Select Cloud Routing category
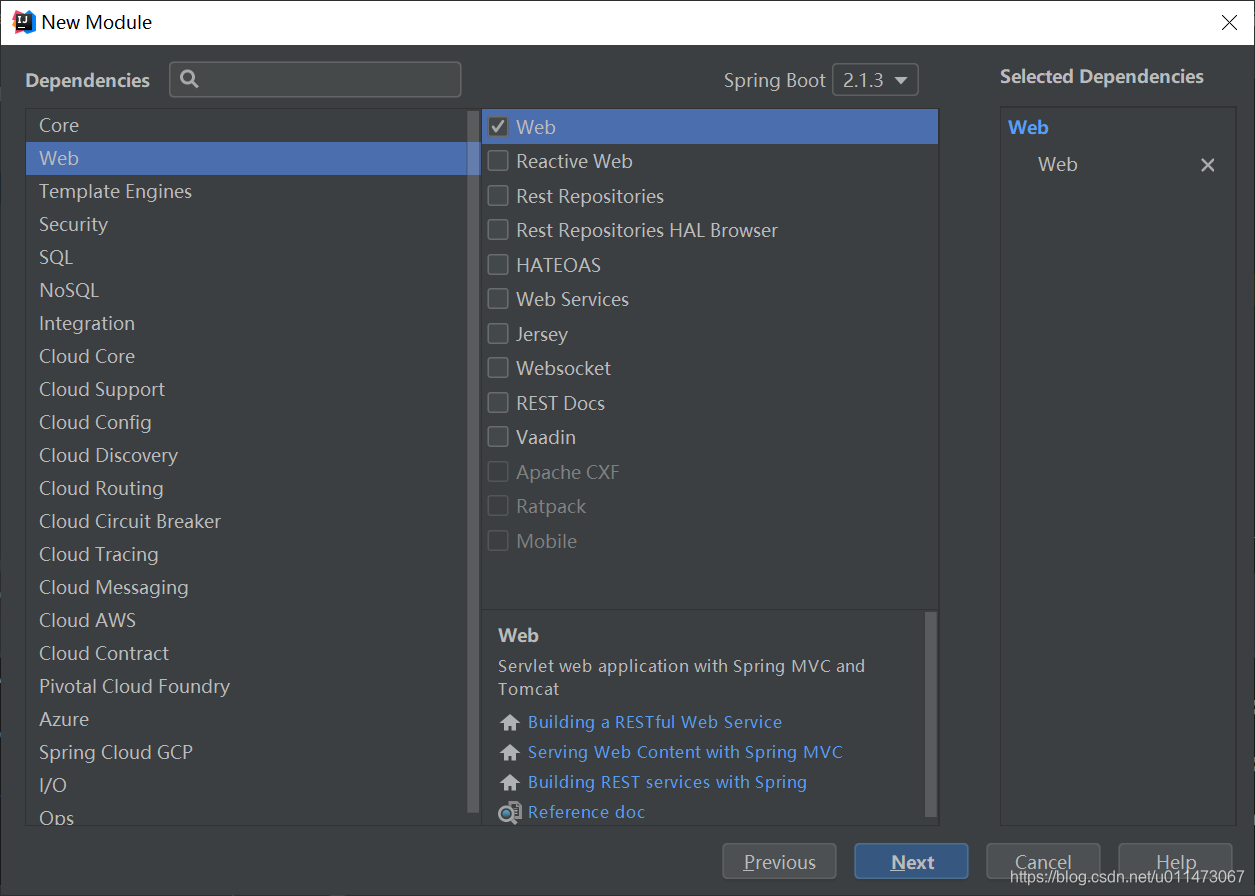The width and height of the screenshot is (1255, 896). (x=247, y=488)
